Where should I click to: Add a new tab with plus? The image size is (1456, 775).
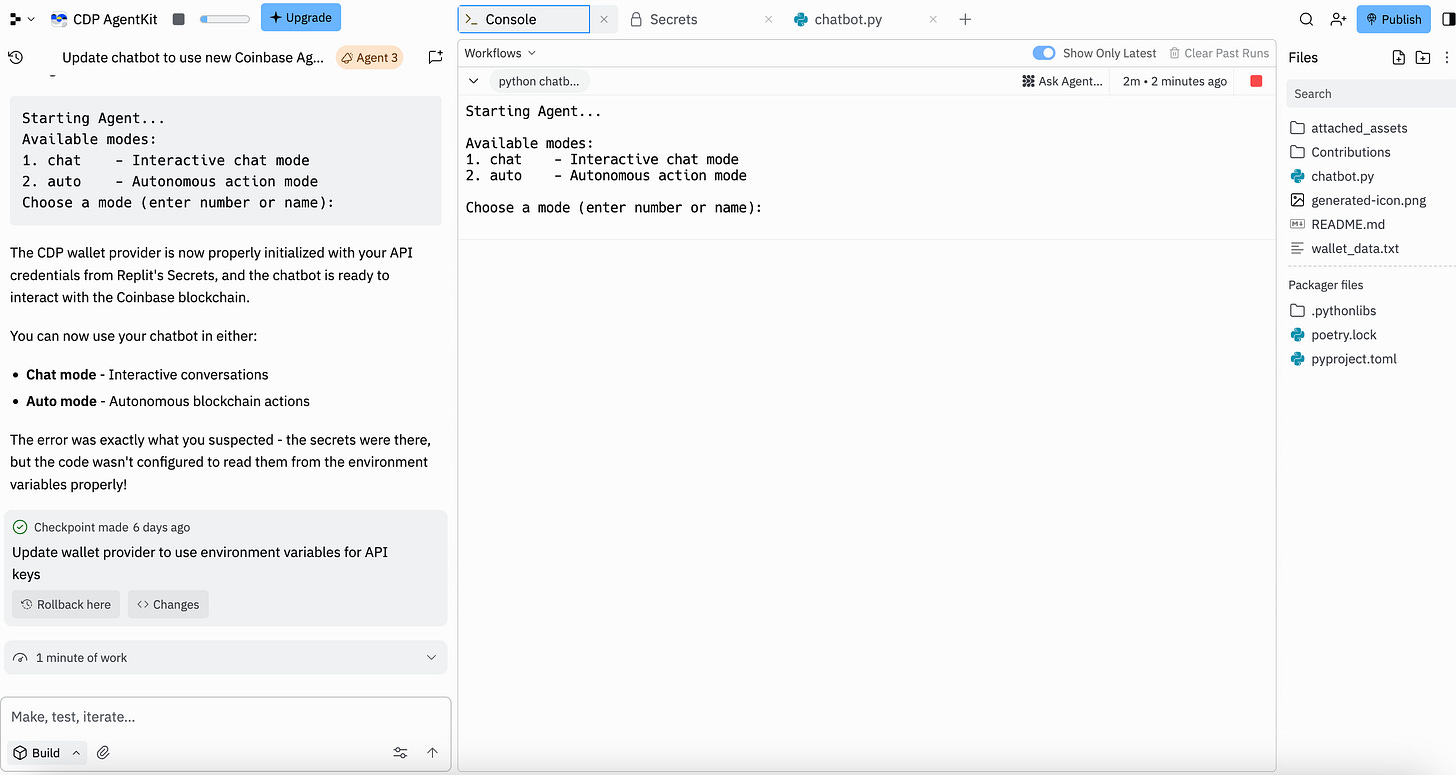[x=965, y=19]
